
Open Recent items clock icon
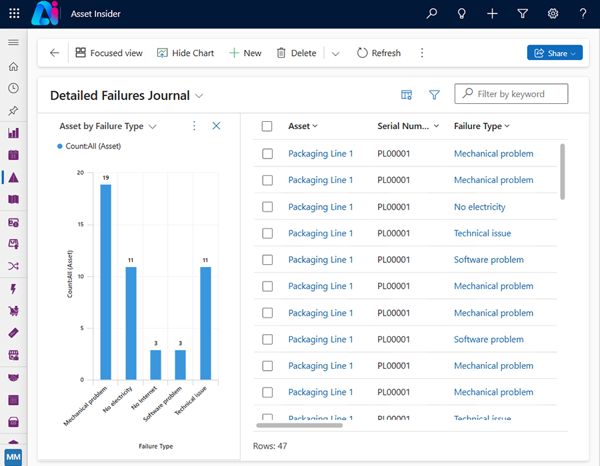pyautogui.click(x=13, y=88)
